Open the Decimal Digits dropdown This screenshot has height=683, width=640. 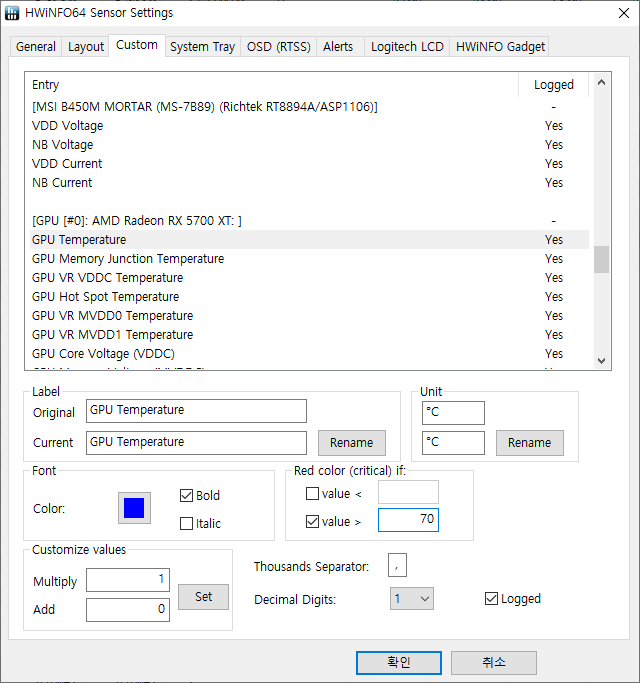pyautogui.click(x=412, y=598)
